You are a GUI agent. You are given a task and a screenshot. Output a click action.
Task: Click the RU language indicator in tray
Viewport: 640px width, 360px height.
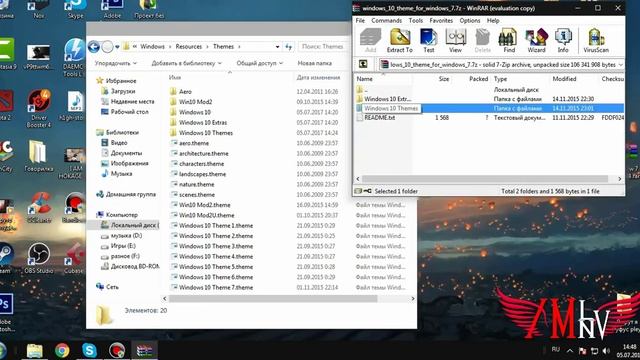(x=556, y=349)
